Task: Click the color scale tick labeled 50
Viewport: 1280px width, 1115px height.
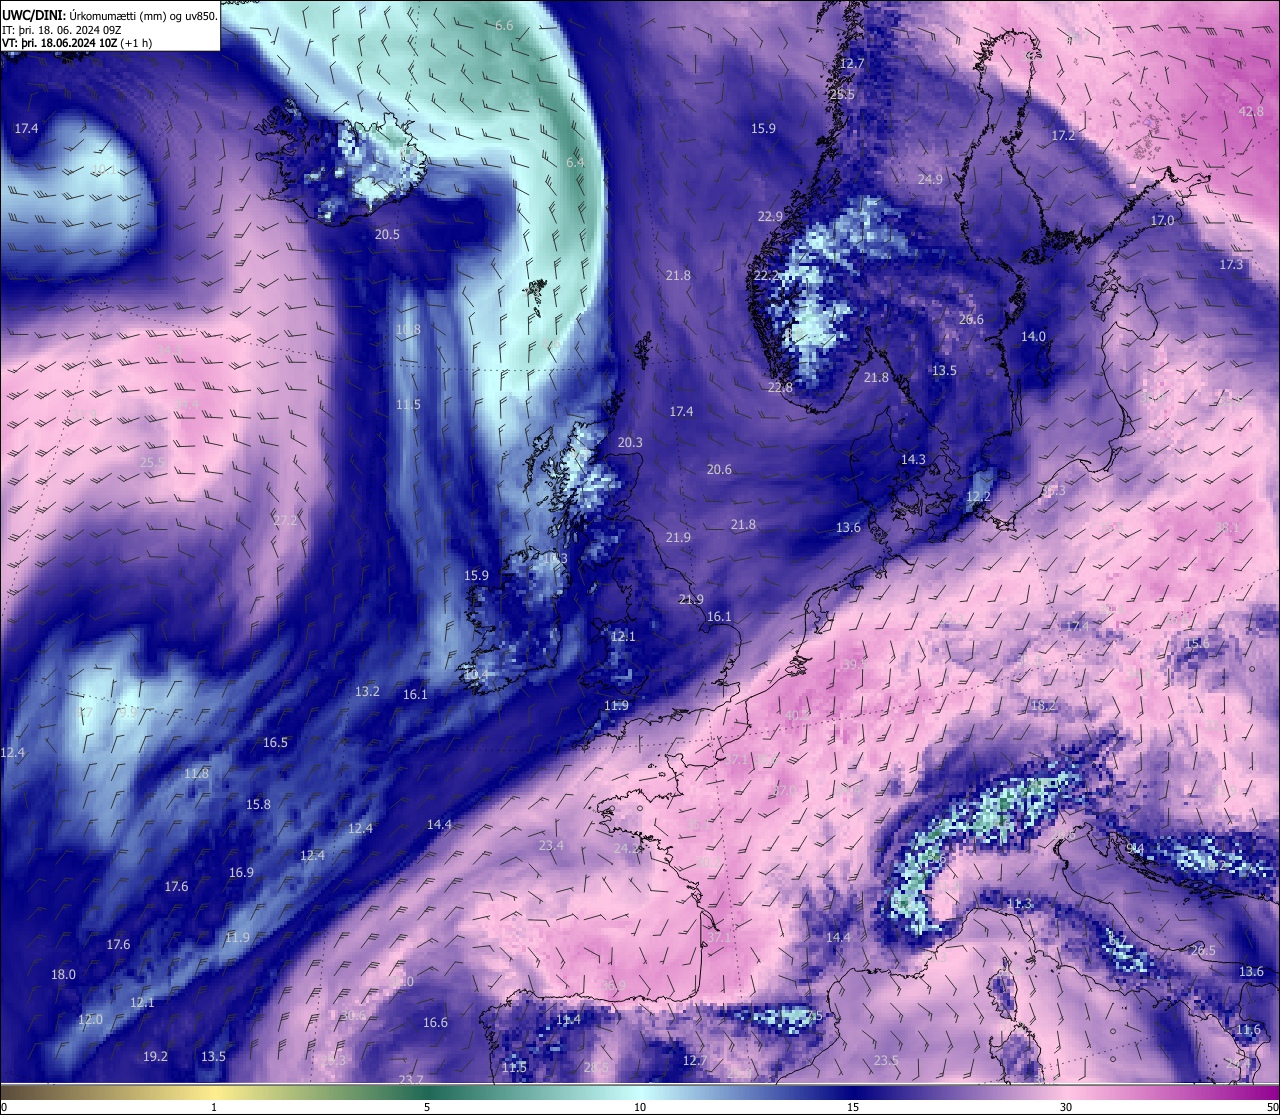Action: [x=1271, y=1107]
